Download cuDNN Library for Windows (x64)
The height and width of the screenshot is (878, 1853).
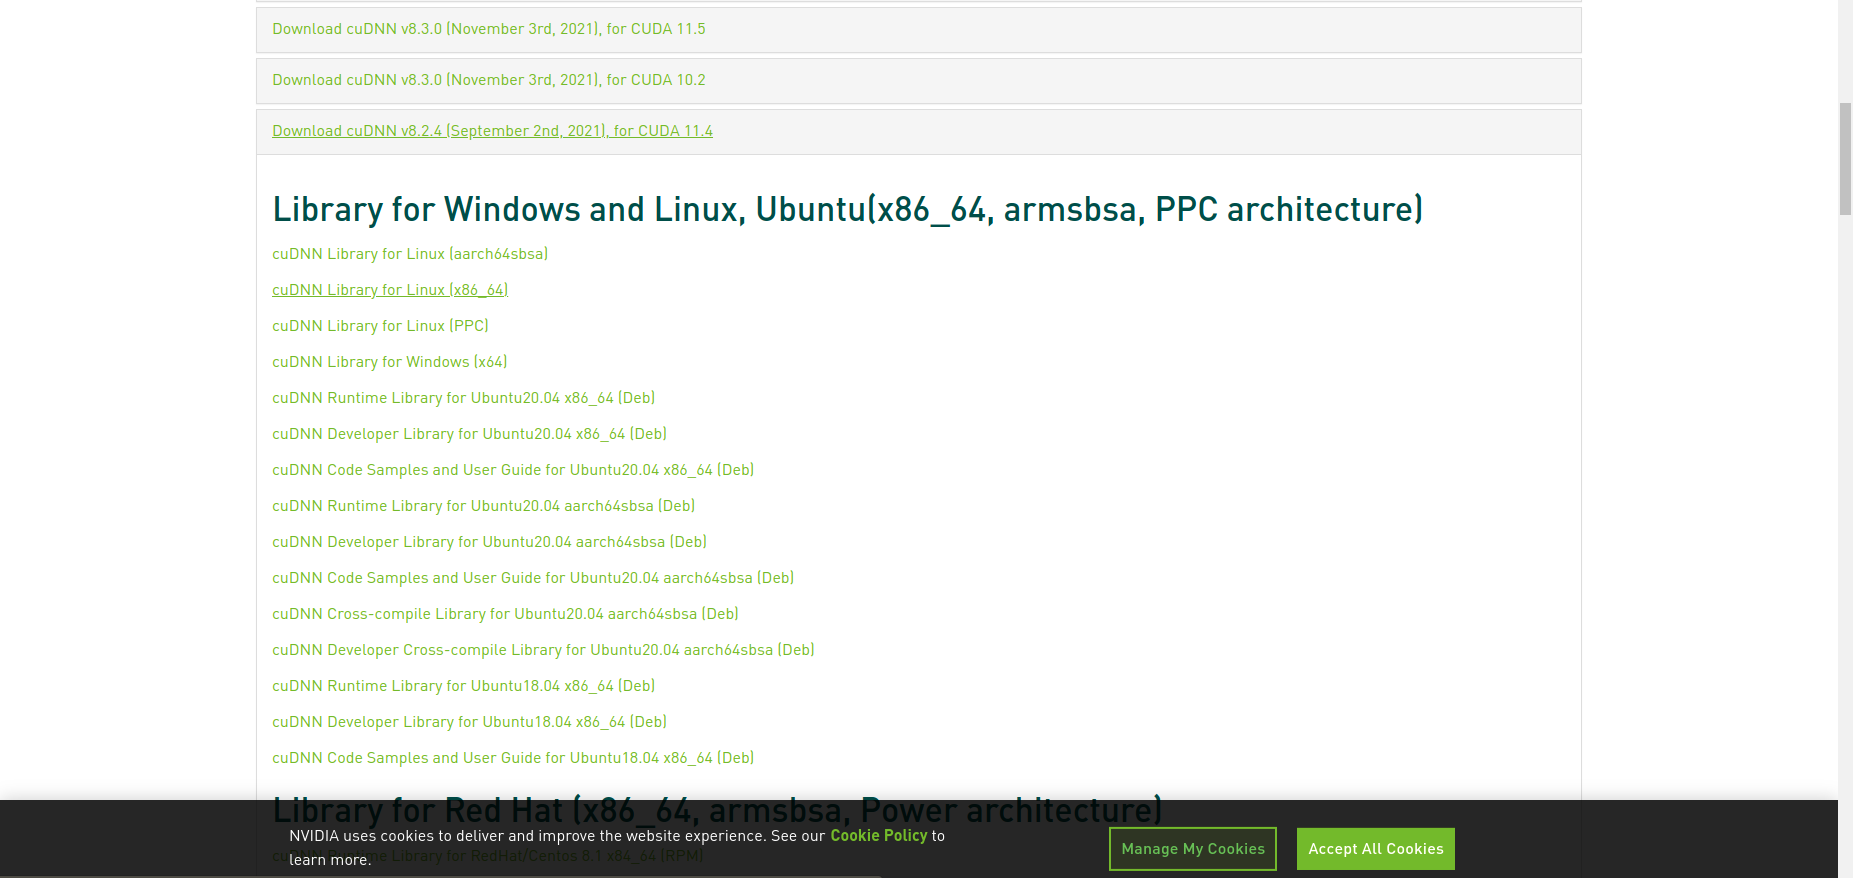point(390,362)
